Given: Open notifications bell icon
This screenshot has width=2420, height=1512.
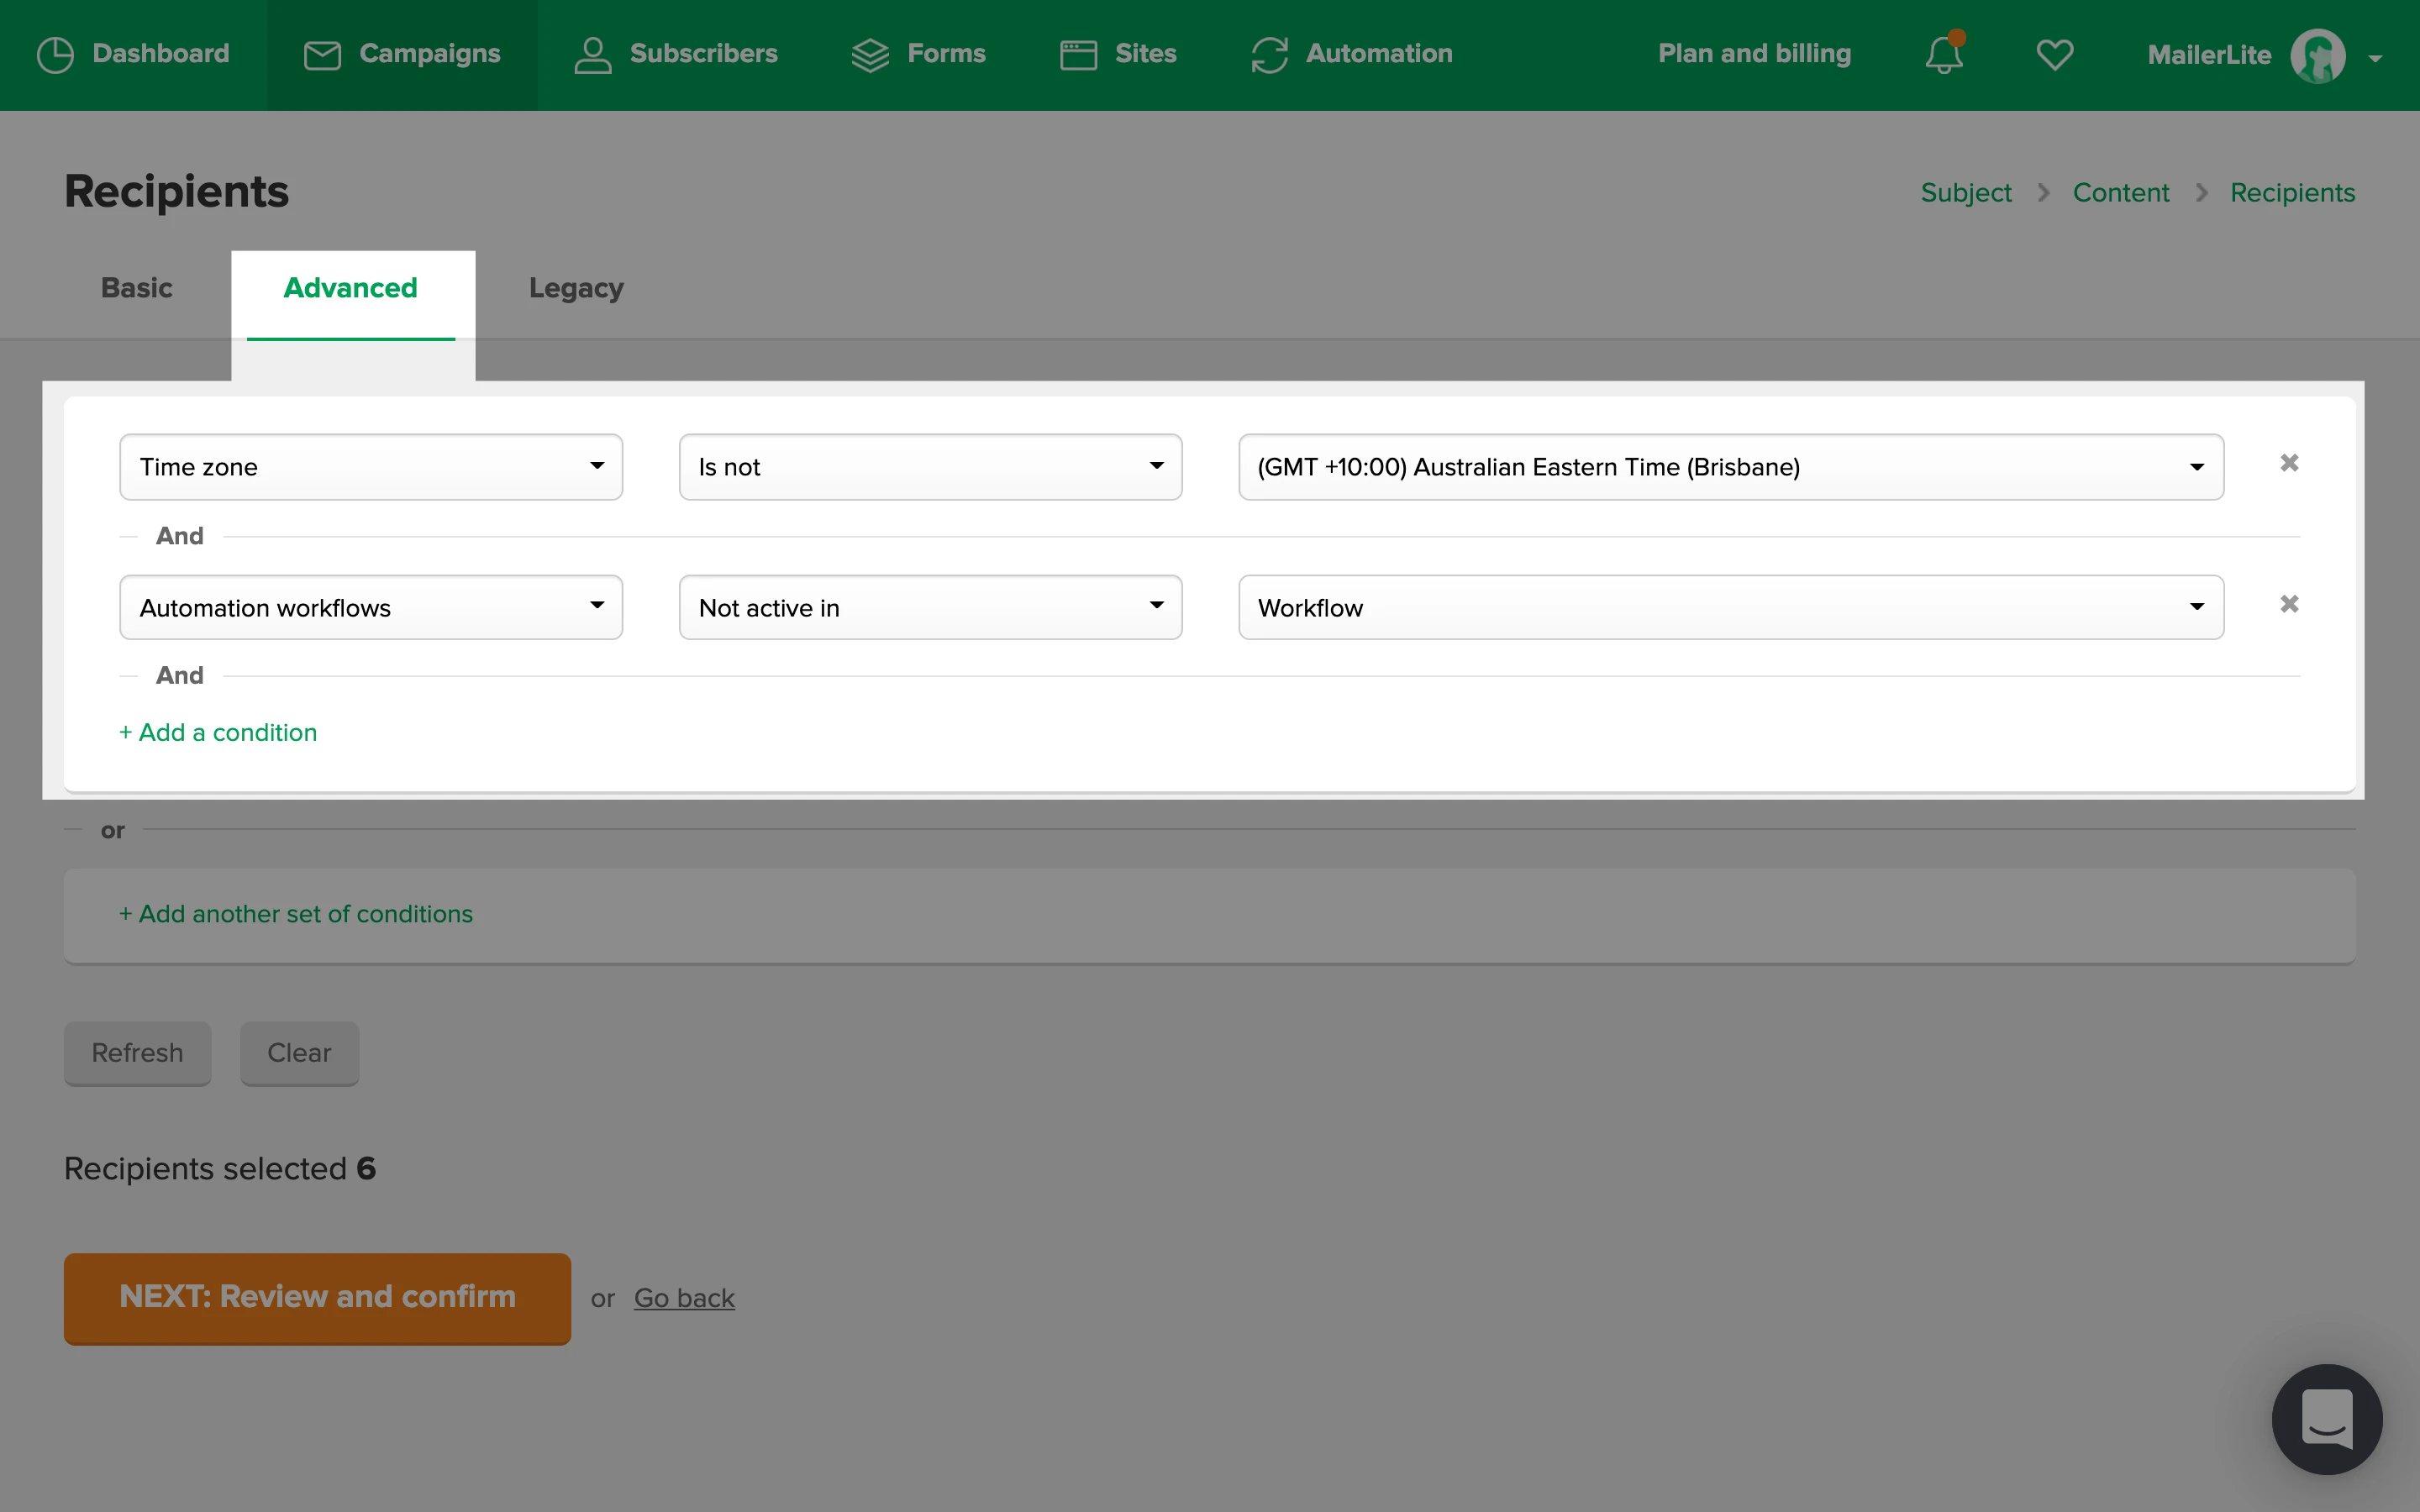Looking at the screenshot, I should [x=1943, y=54].
